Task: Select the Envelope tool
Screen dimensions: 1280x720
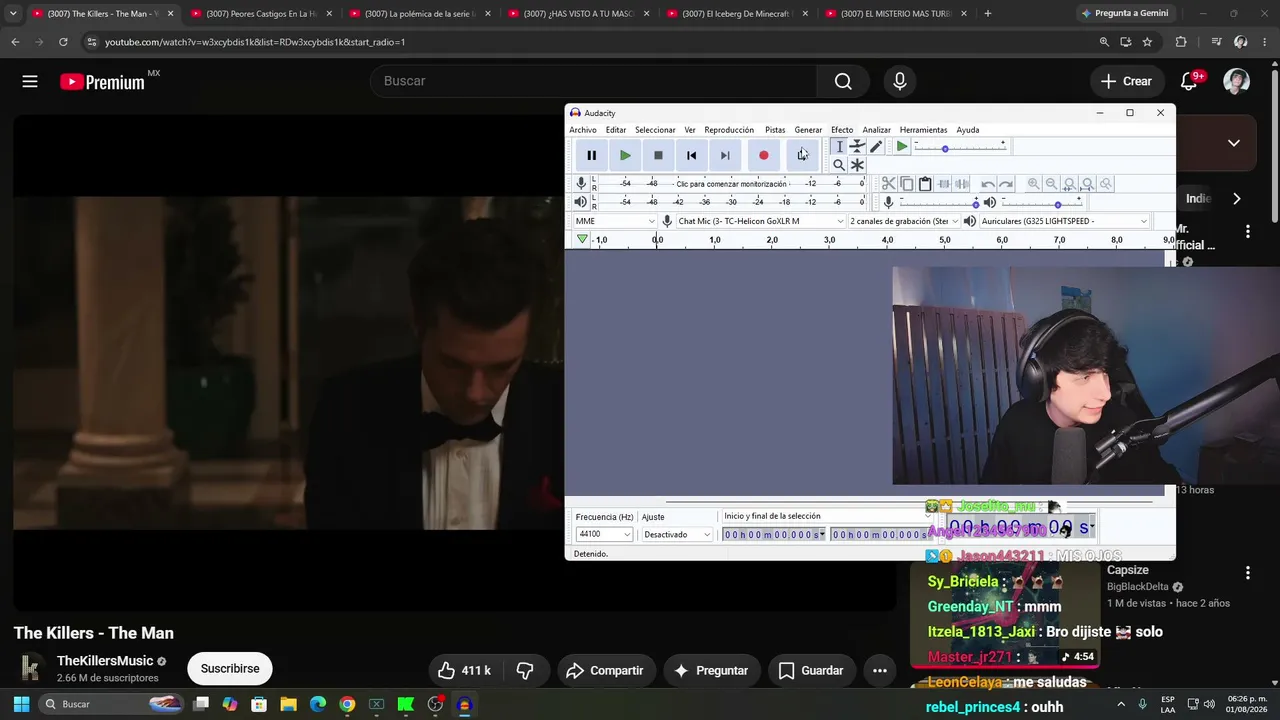Action: tap(857, 147)
